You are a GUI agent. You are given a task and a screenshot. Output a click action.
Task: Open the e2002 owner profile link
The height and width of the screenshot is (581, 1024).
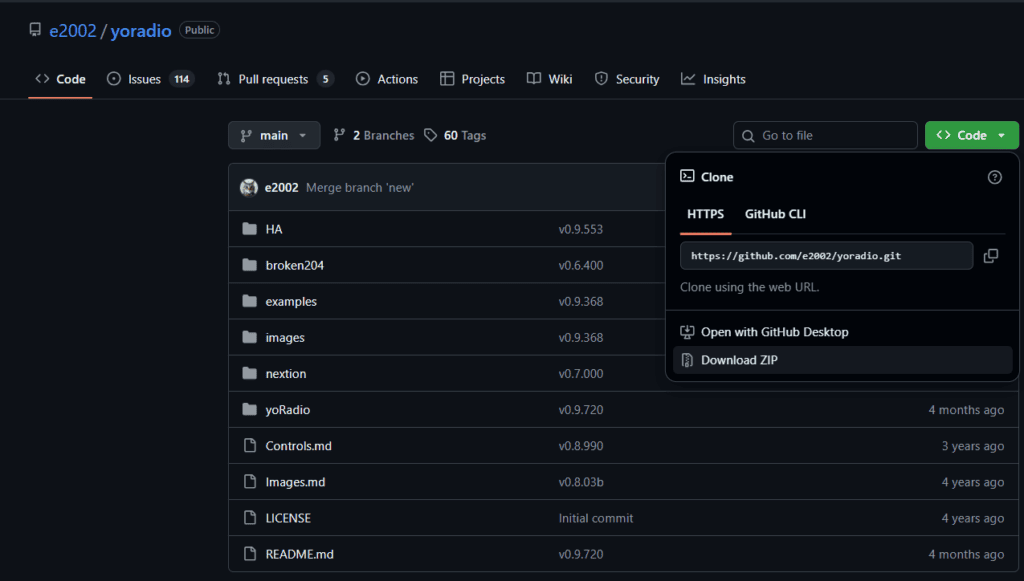(x=73, y=31)
